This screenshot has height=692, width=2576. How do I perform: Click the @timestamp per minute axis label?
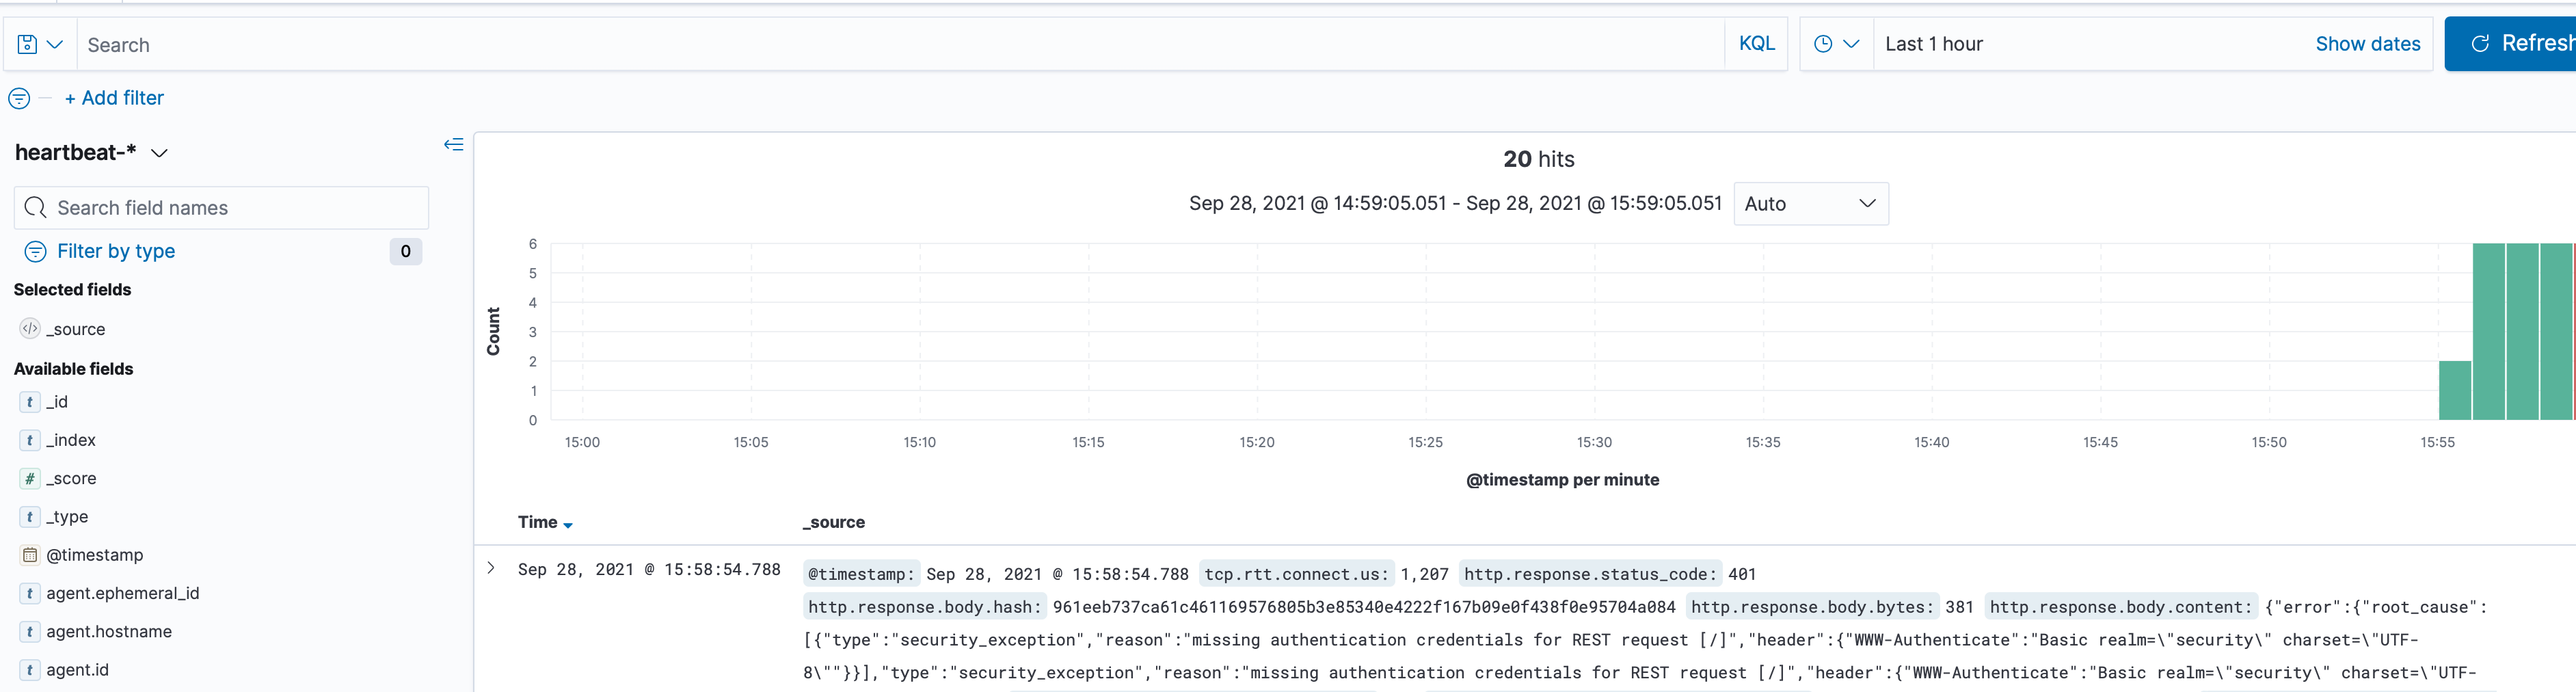tap(1562, 480)
